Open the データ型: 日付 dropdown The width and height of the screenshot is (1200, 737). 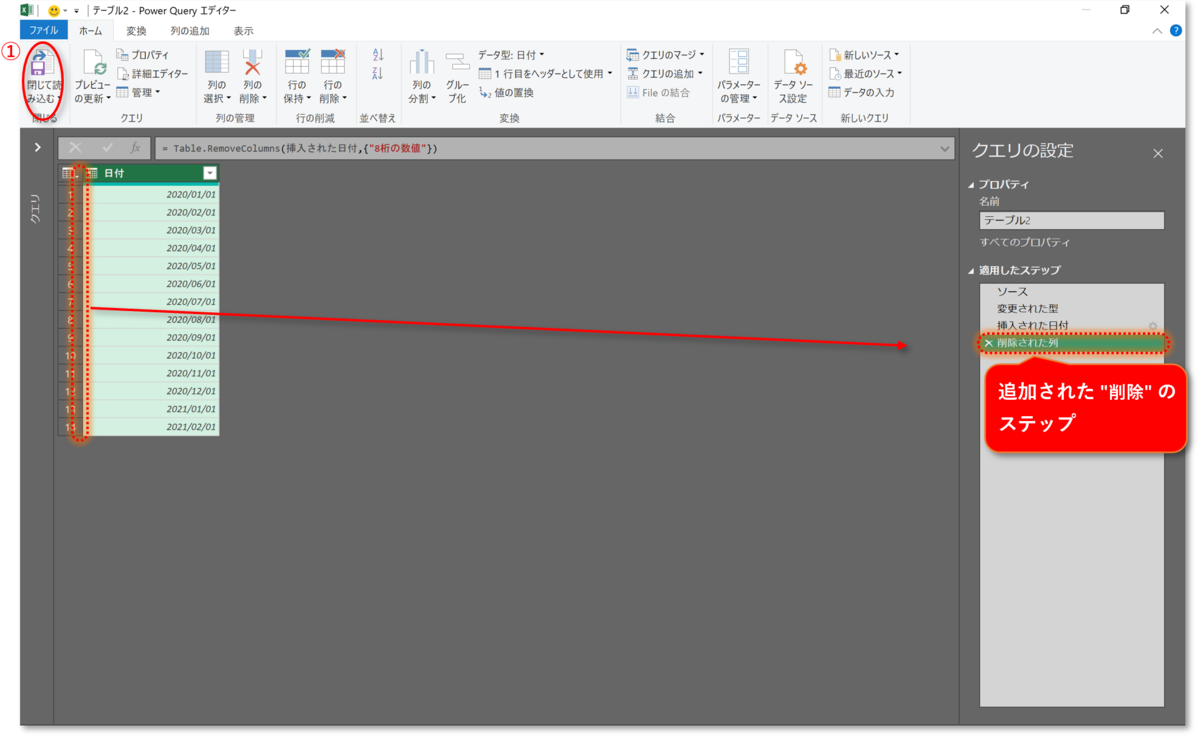tap(511, 55)
